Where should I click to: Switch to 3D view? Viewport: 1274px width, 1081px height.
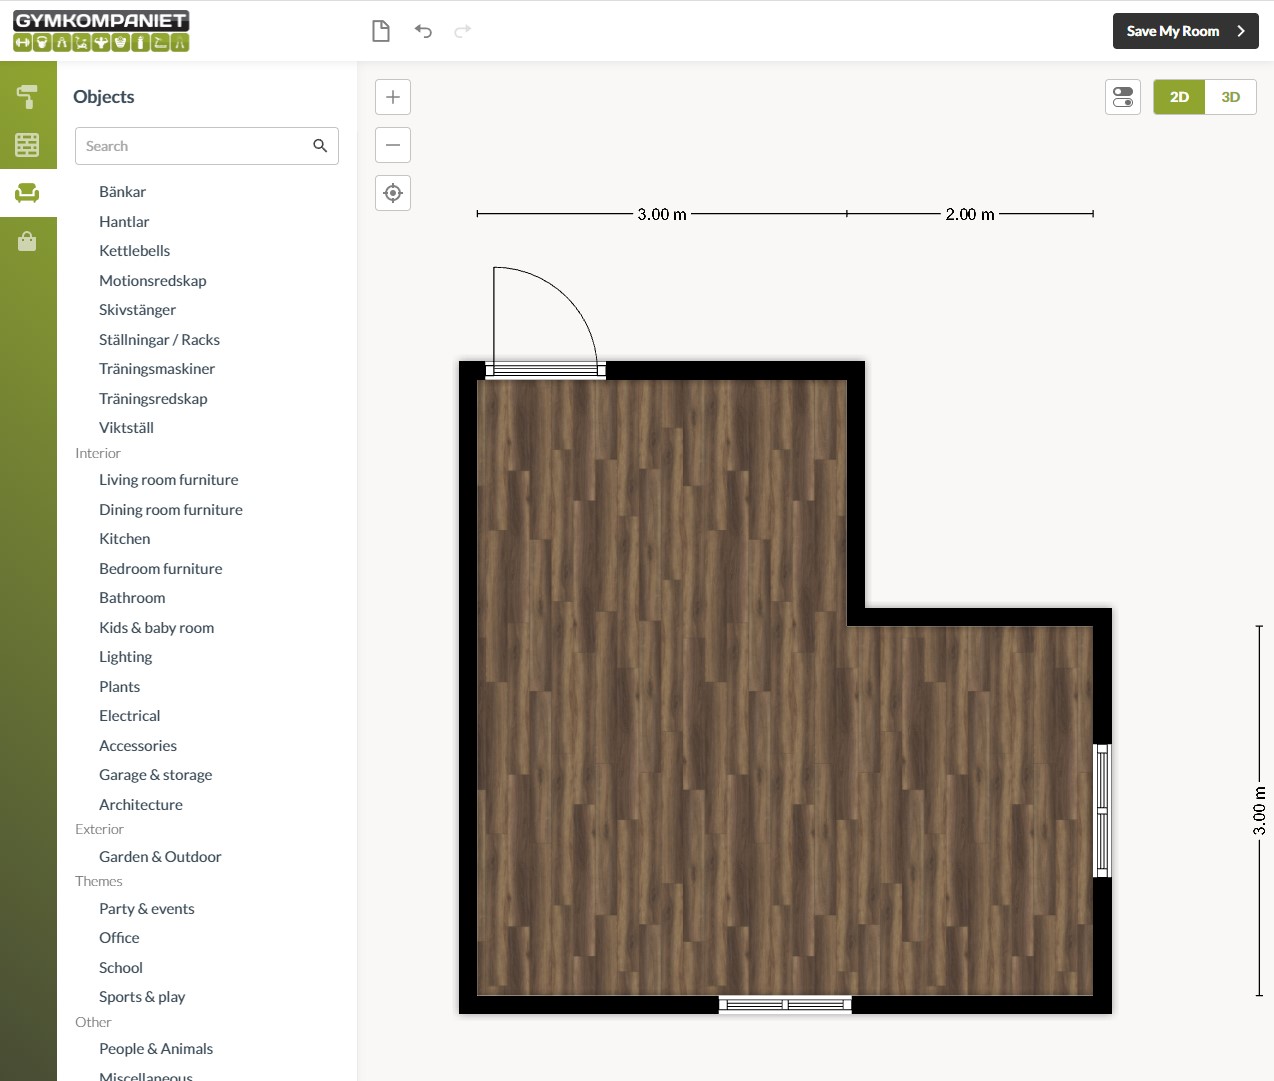[x=1230, y=97]
